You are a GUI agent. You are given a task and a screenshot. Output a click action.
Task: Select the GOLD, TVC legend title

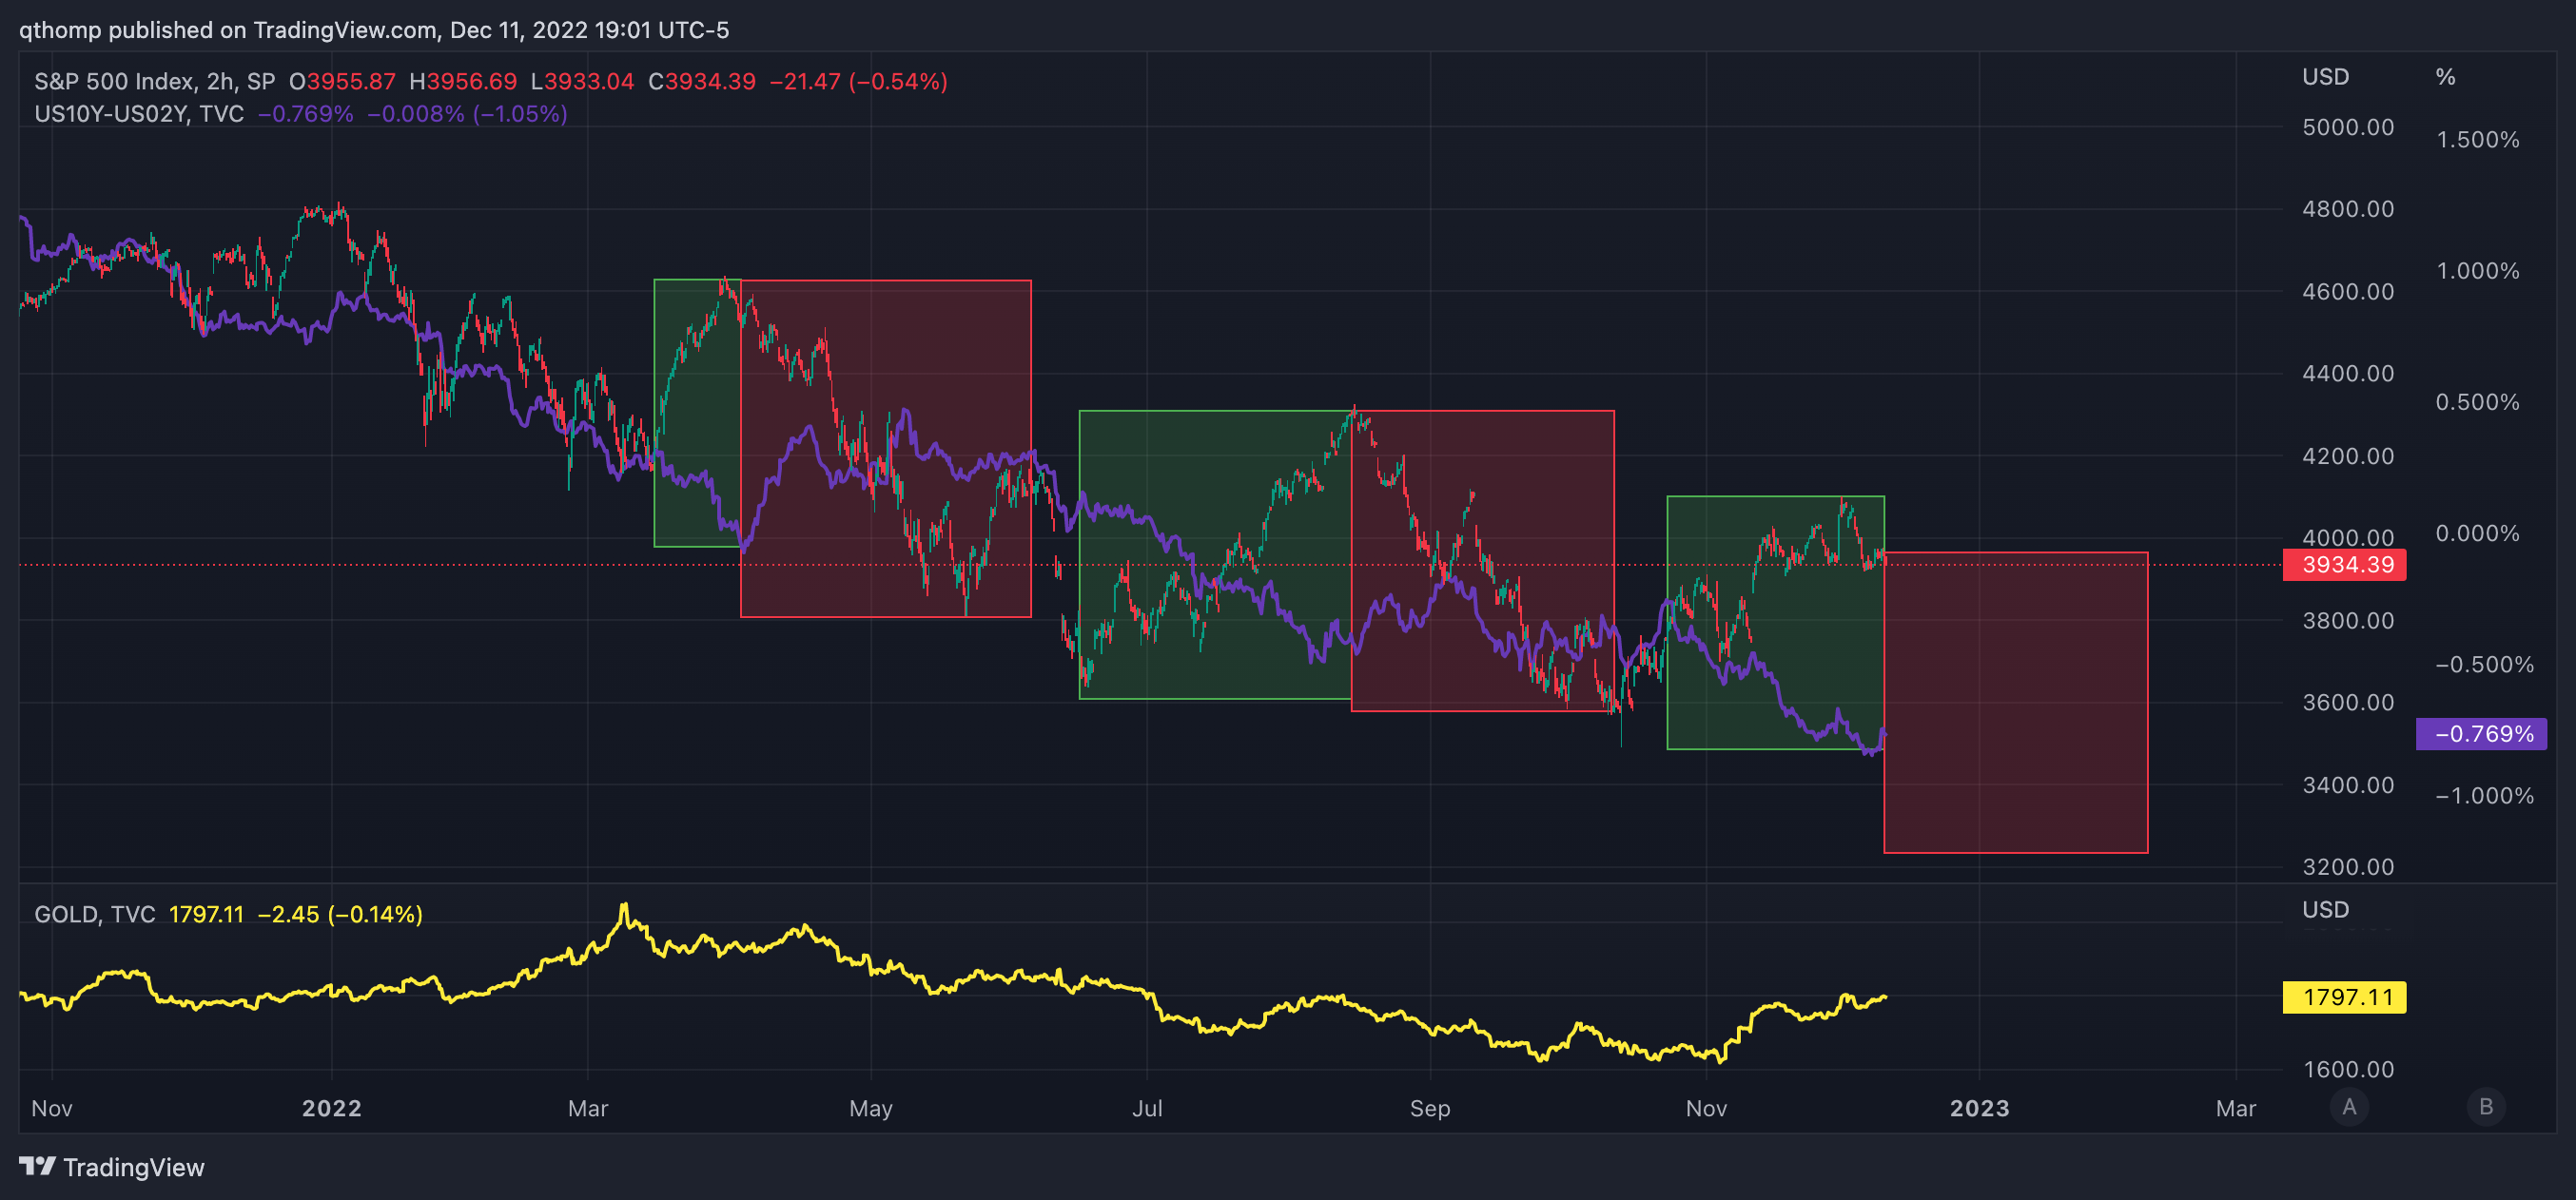(95, 914)
